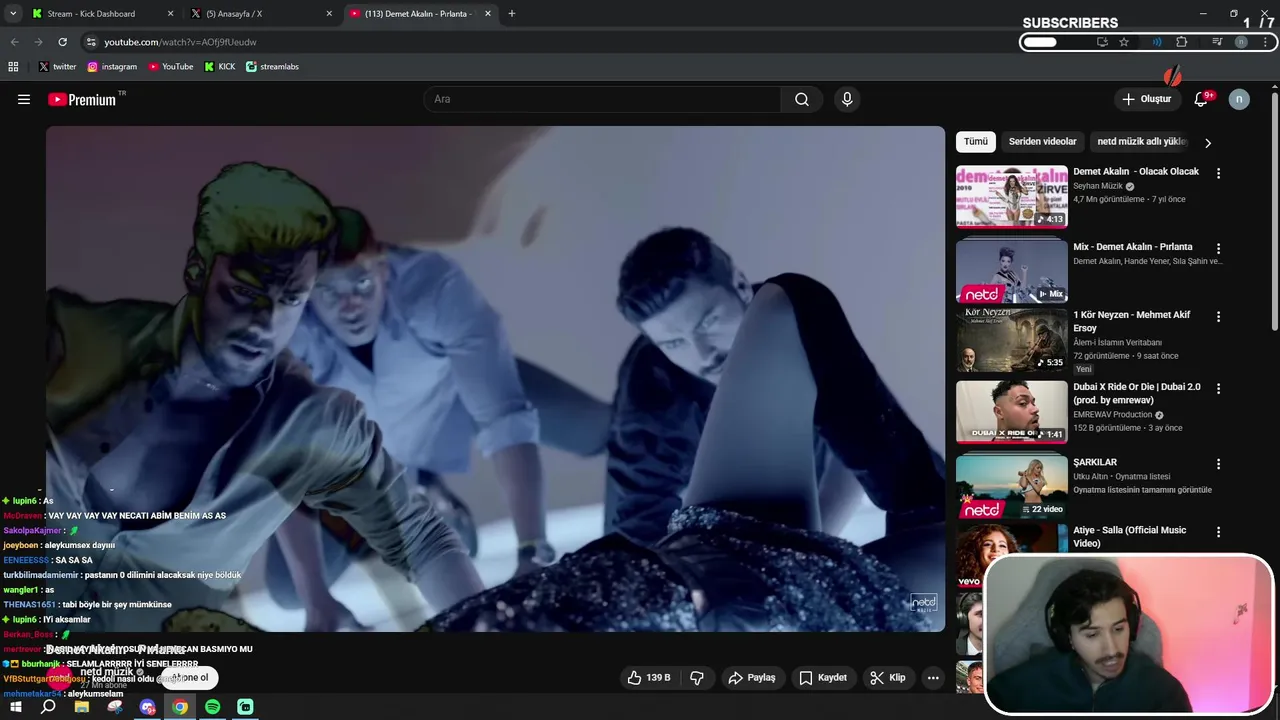Open Chrome media controls icon
This screenshot has height=720, width=1280.
coord(1217,42)
